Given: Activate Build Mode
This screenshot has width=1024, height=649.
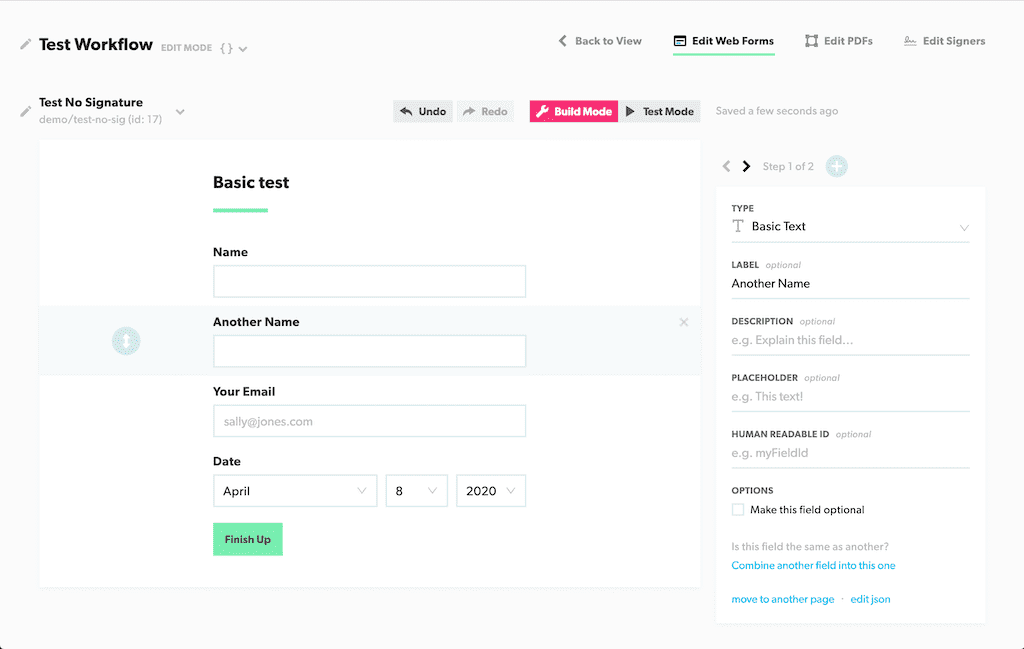Looking at the screenshot, I should click(x=573, y=111).
